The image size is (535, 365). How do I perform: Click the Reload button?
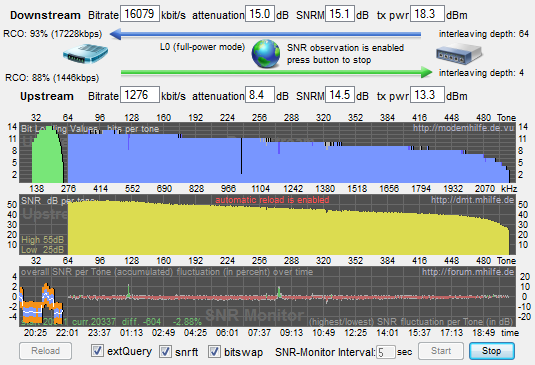[x=45, y=351]
